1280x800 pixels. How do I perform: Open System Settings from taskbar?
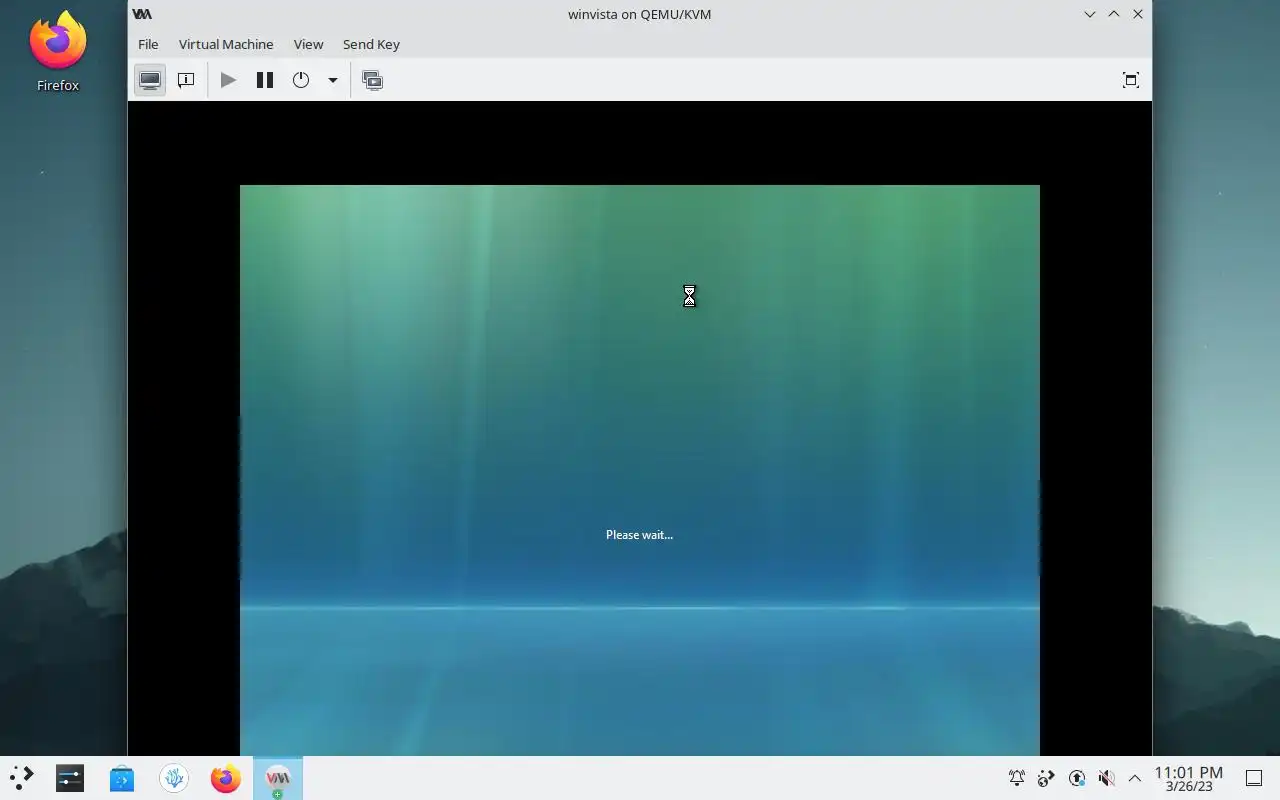(x=70, y=778)
